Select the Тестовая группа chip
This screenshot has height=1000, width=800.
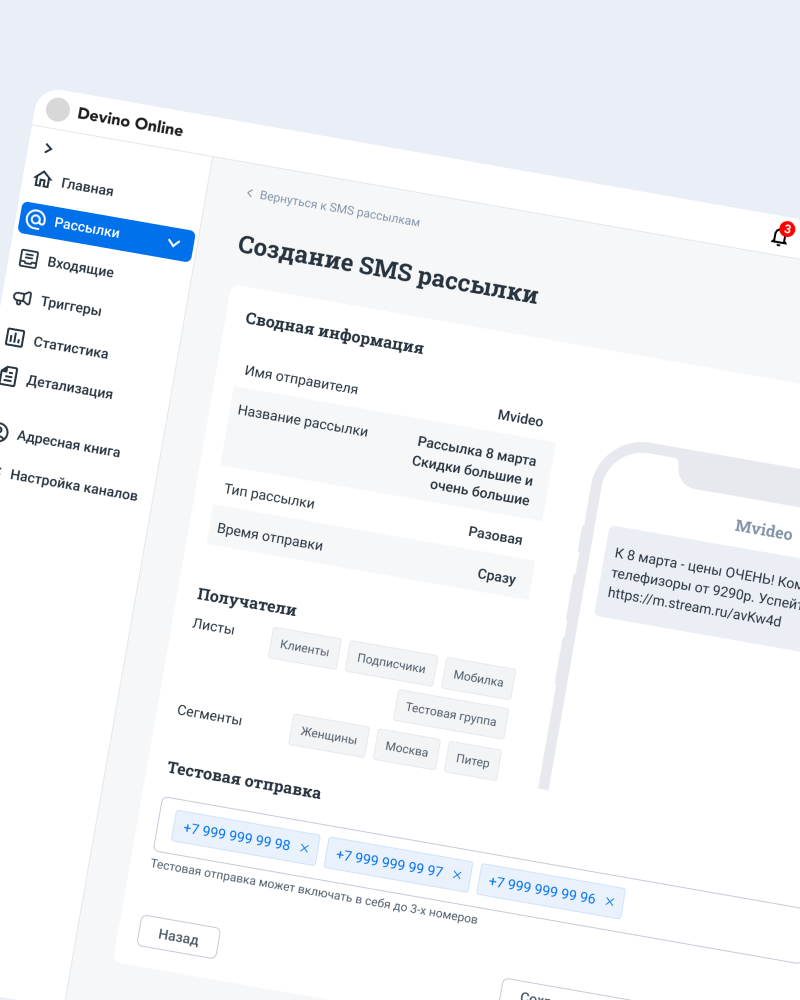tap(451, 714)
